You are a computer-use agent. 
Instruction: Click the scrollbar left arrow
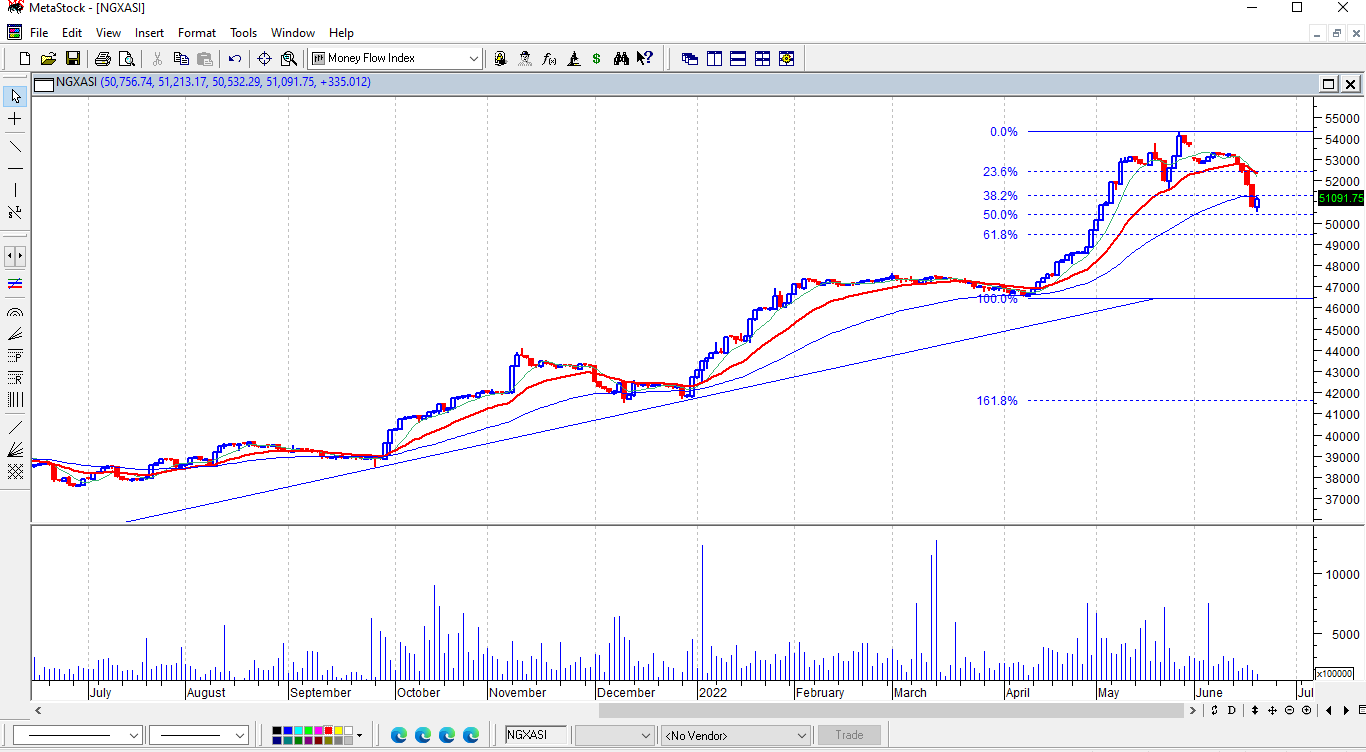click(39, 710)
